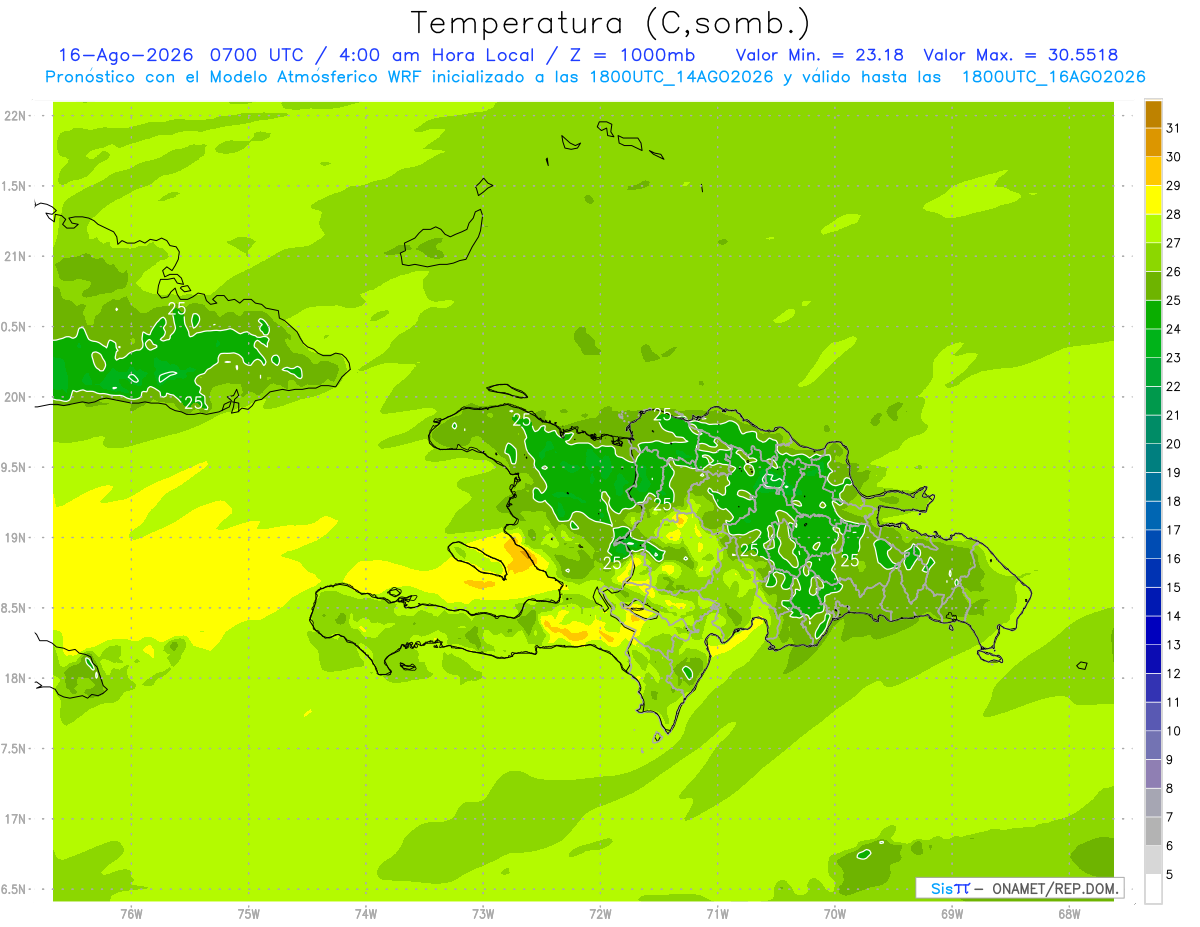Image resolution: width=1200 pixels, height=927 pixels.
Task: Click the "Valor Max. = 30.5518" value
Action: pos(1021,55)
